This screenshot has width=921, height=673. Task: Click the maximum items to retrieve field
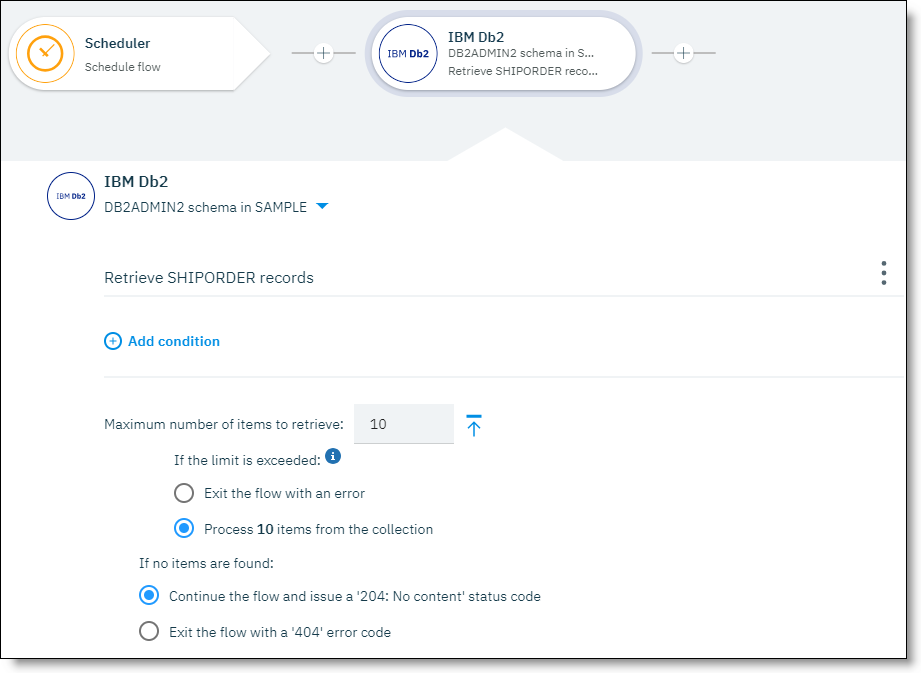tap(403, 424)
